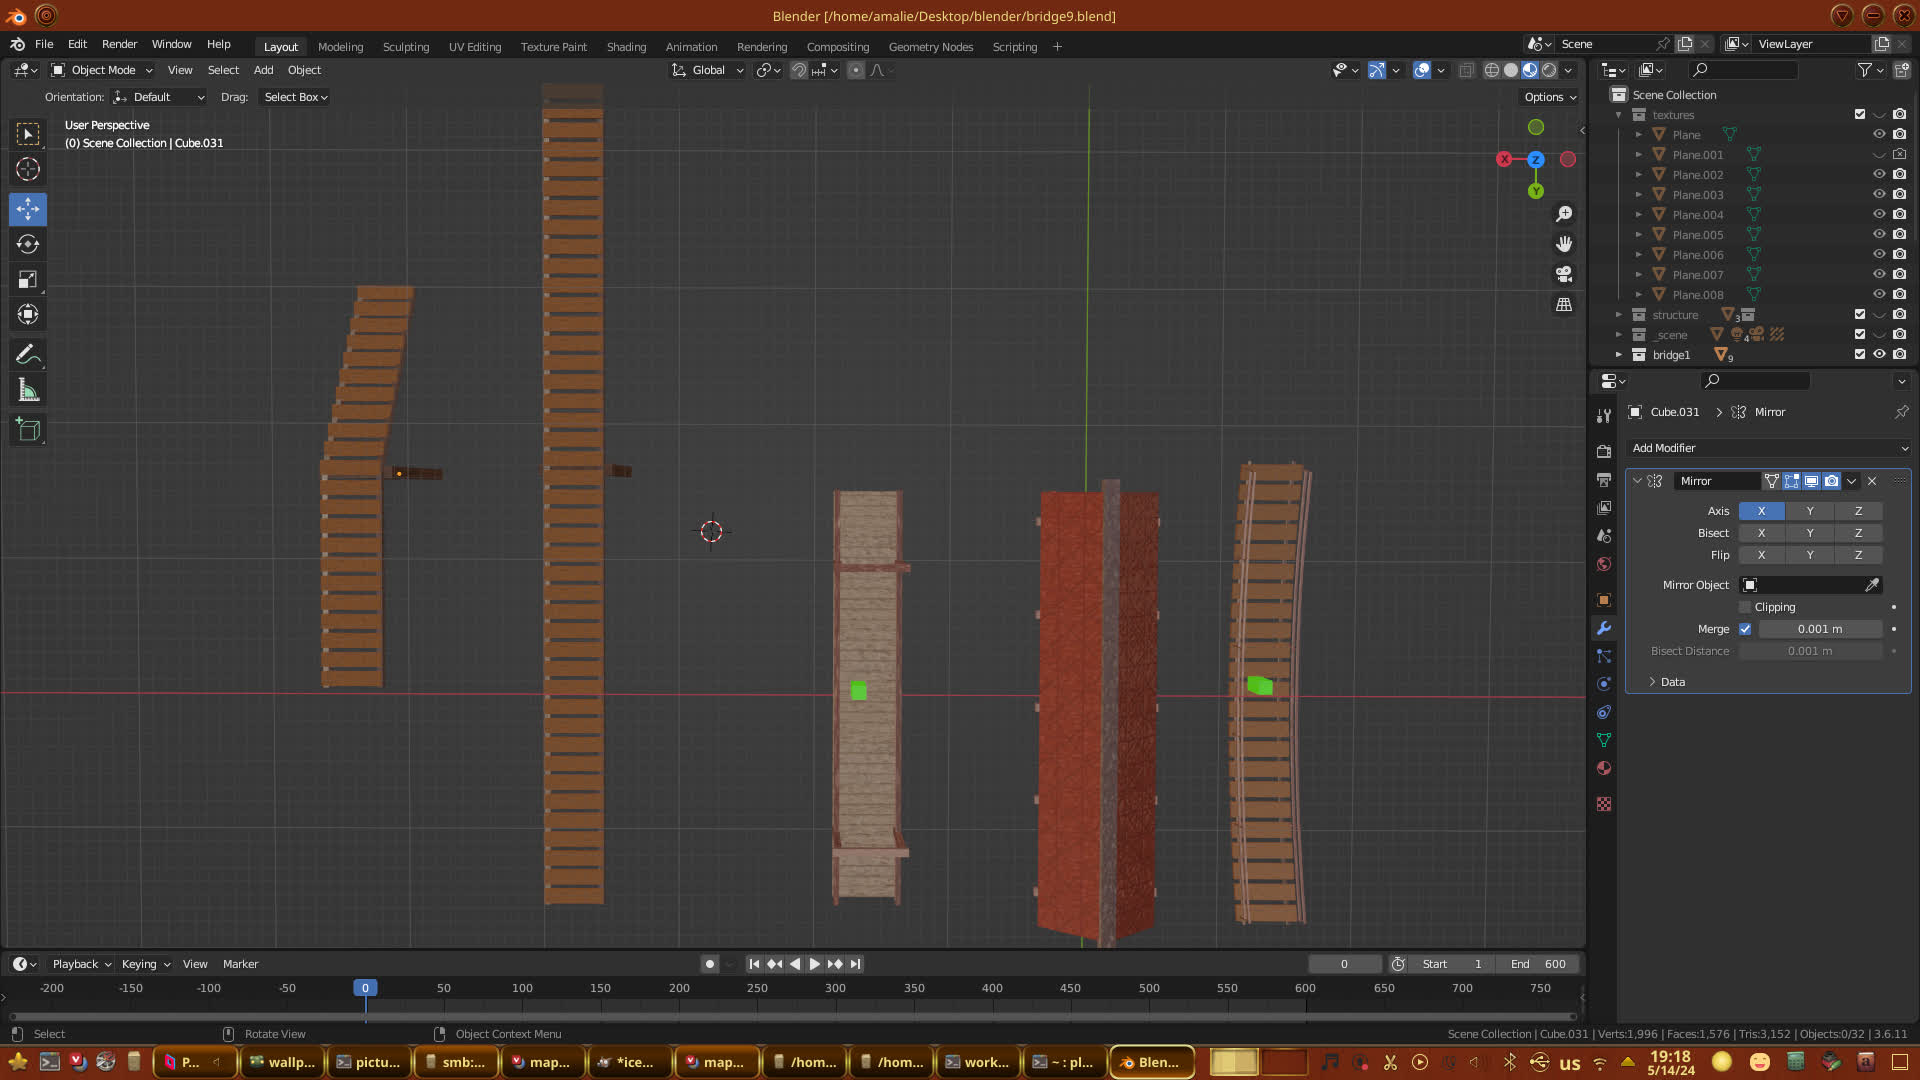Open the Render menu

click(x=119, y=44)
